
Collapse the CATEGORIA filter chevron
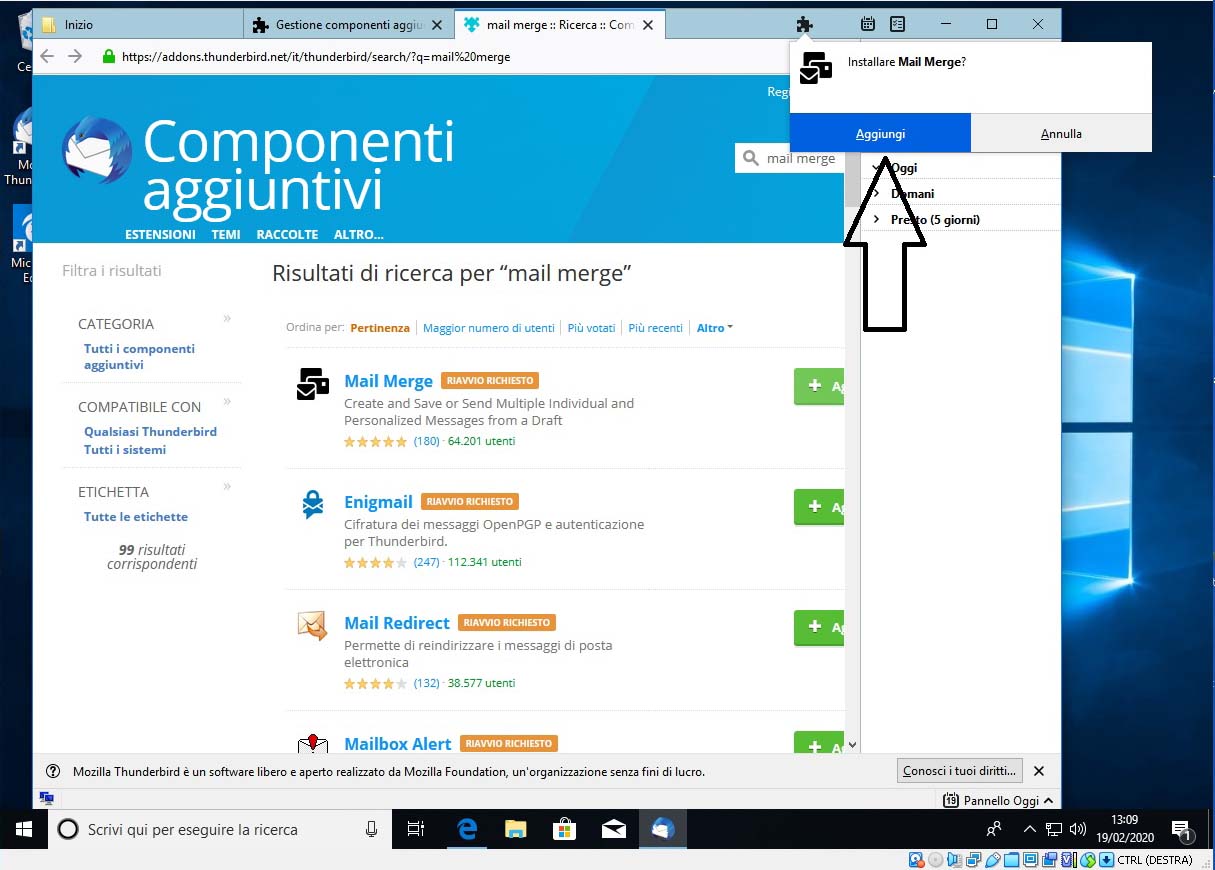pyautogui.click(x=227, y=318)
